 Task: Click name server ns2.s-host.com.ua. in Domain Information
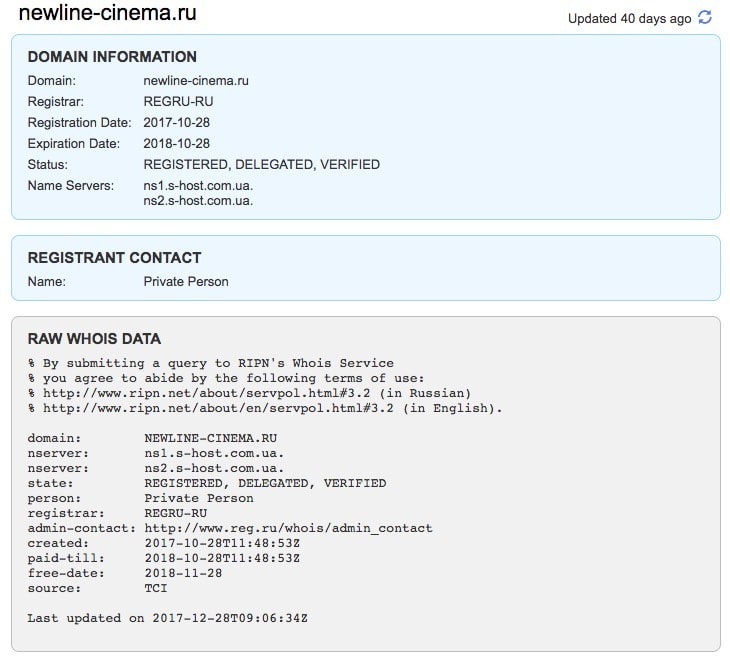[x=198, y=201]
